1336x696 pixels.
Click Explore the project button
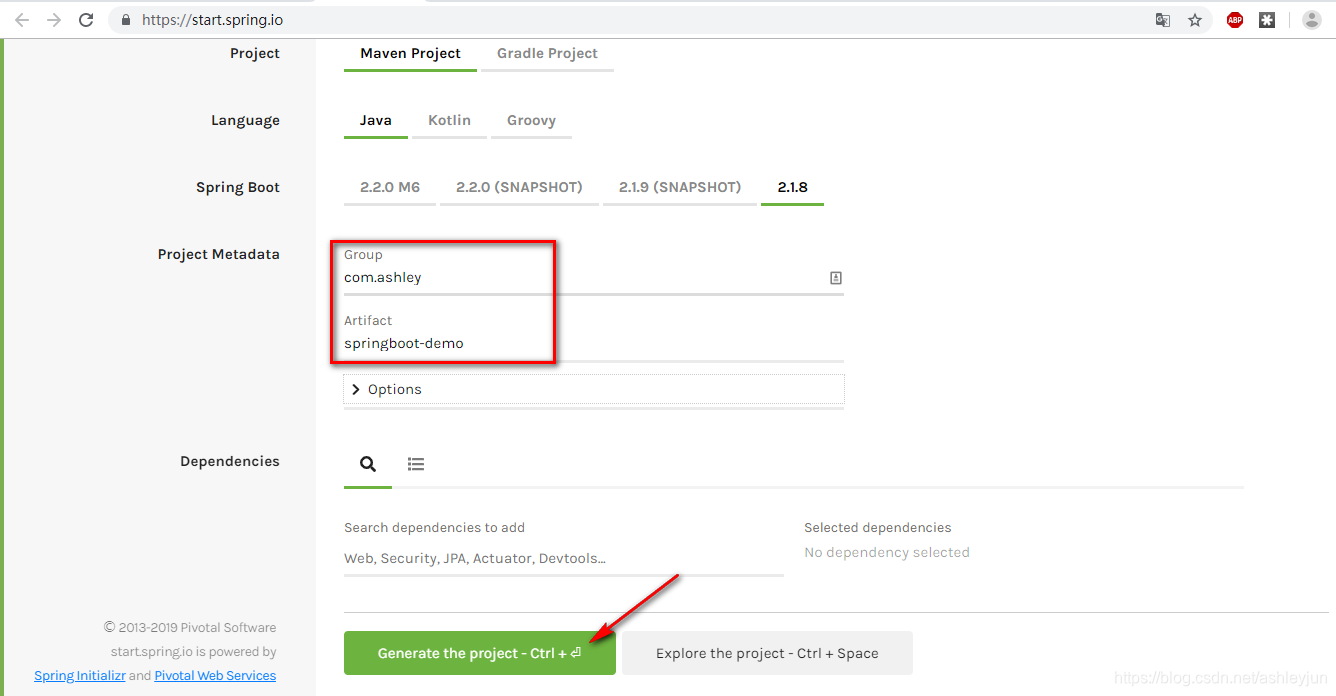(767, 653)
